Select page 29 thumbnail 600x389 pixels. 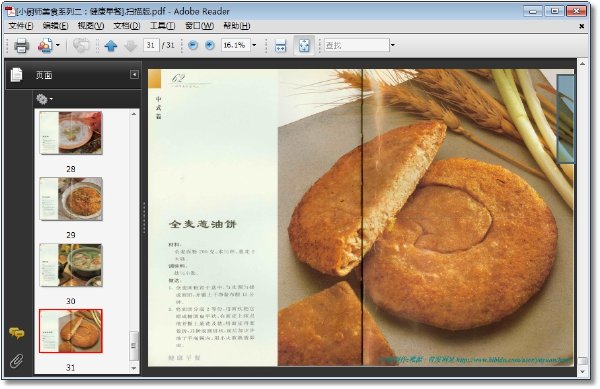click(x=71, y=199)
